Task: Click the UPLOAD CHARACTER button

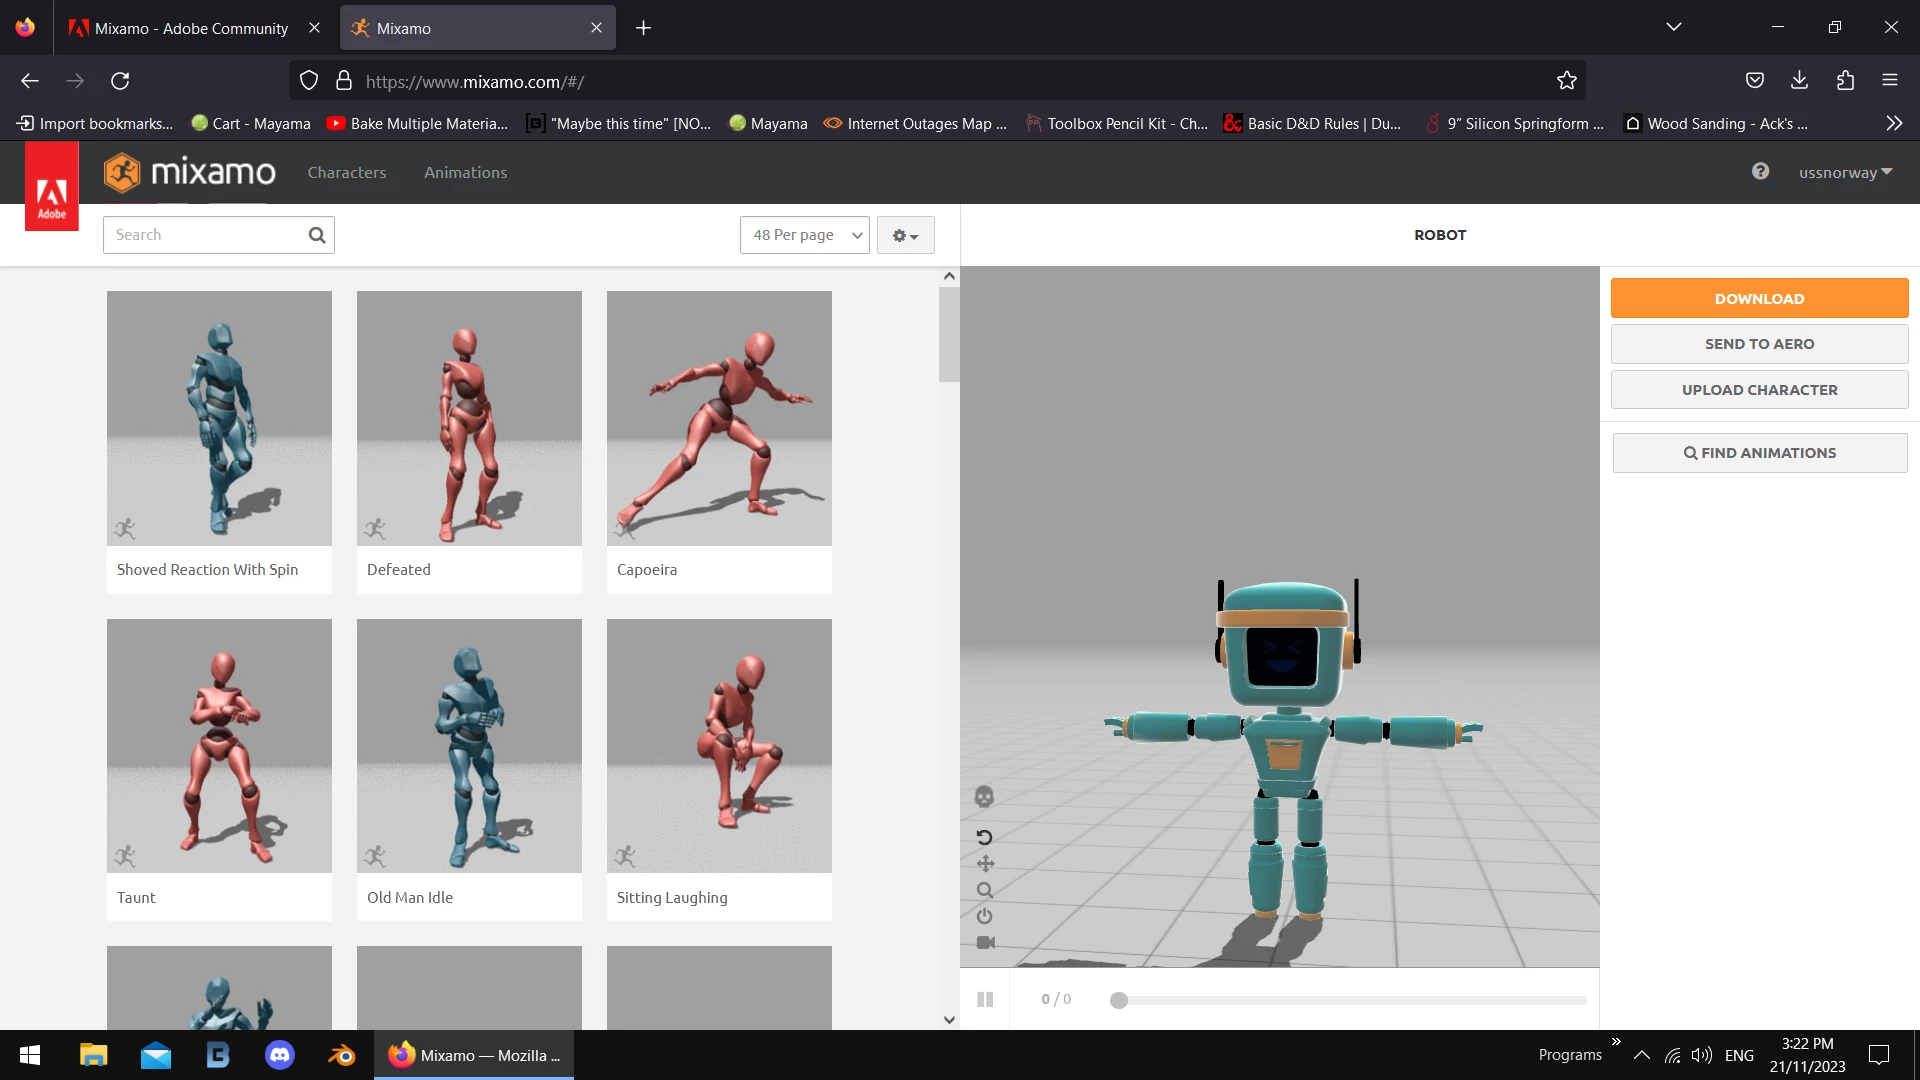Action: (1759, 390)
